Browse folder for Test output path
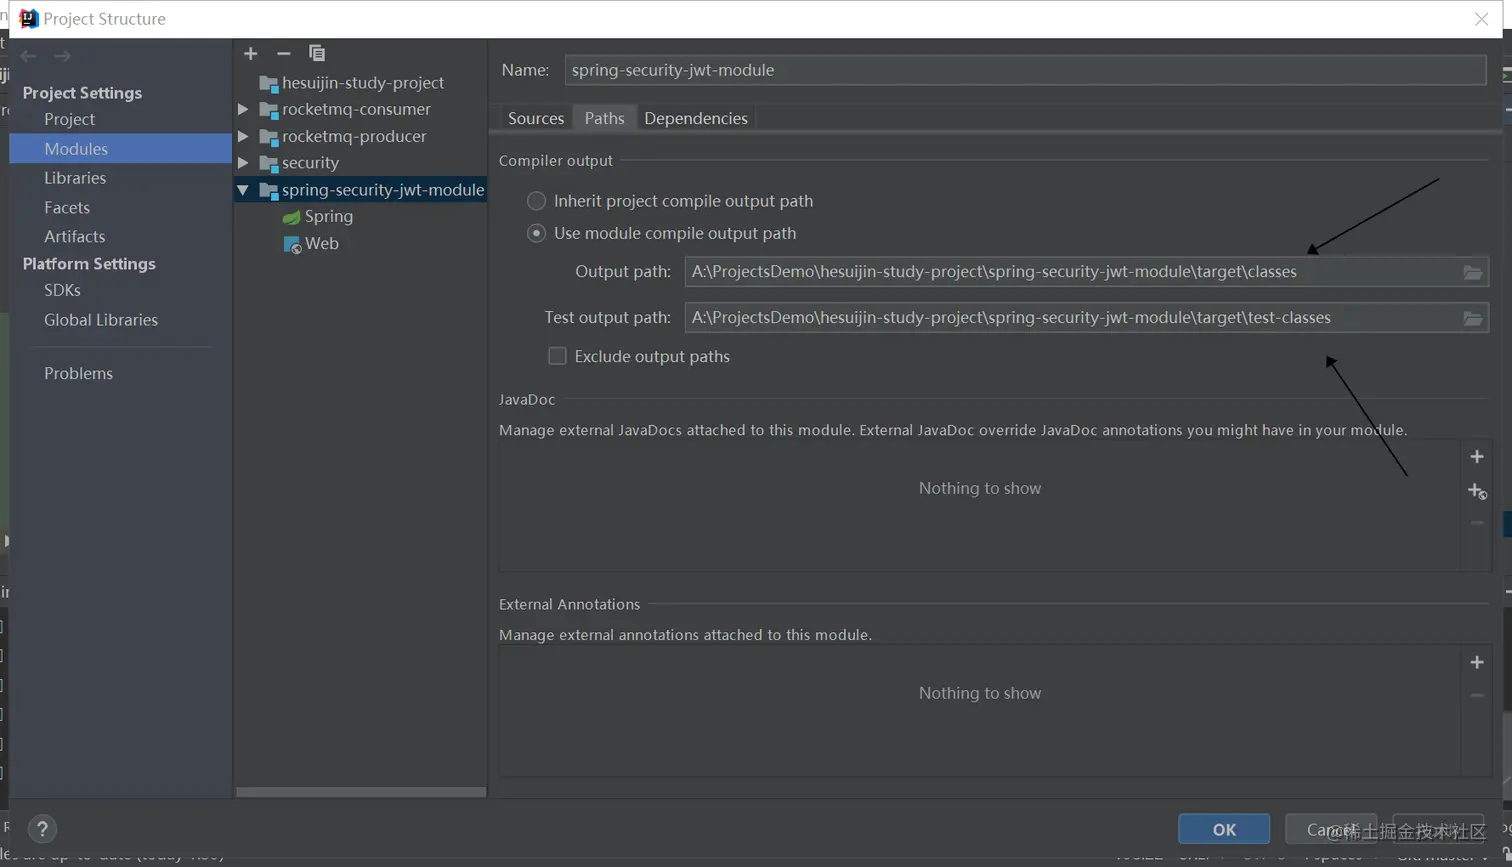1512x867 pixels. (1472, 318)
